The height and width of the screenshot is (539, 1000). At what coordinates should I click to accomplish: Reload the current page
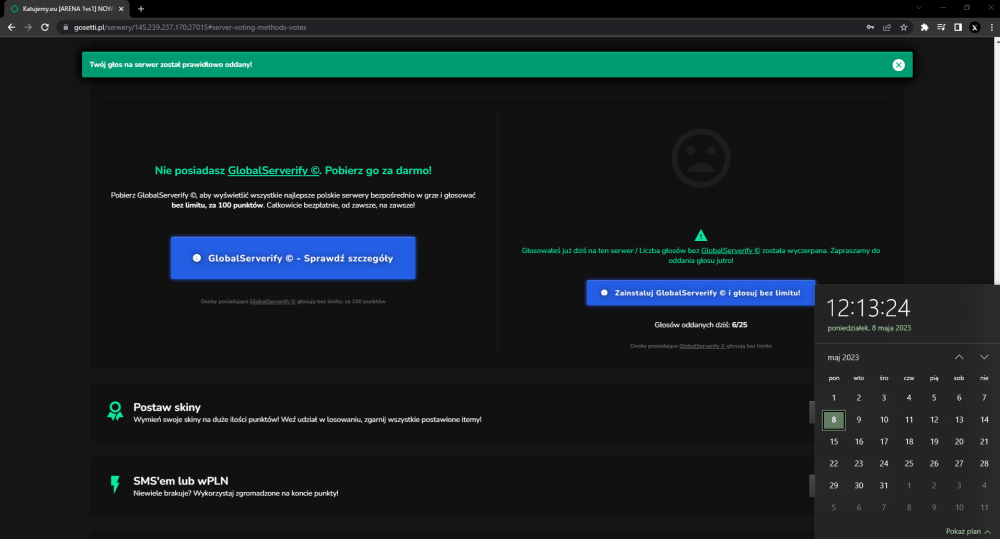(x=45, y=27)
